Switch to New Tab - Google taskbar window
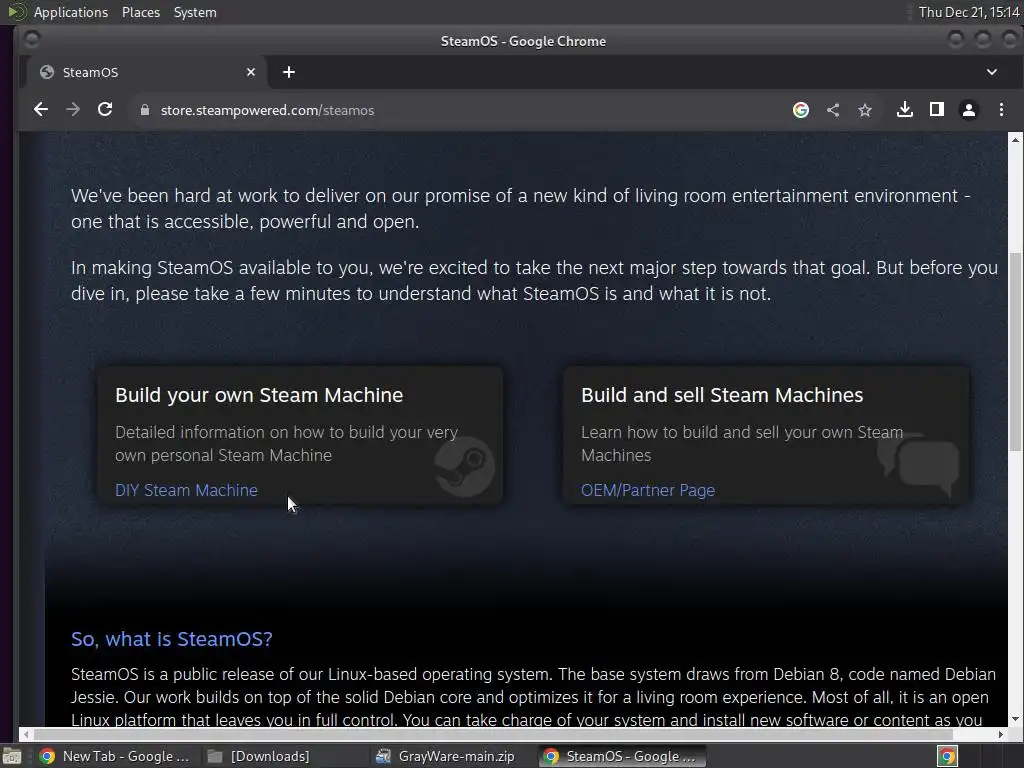This screenshot has height=768, width=1024. click(115, 756)
